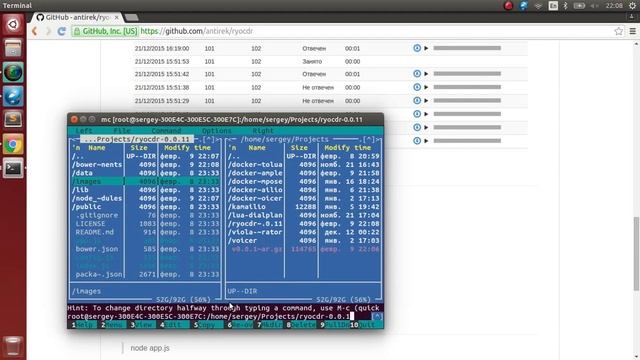This screenshot has height=360, width=640.
Task: Go back in Chrome
Action: point(35,31)
